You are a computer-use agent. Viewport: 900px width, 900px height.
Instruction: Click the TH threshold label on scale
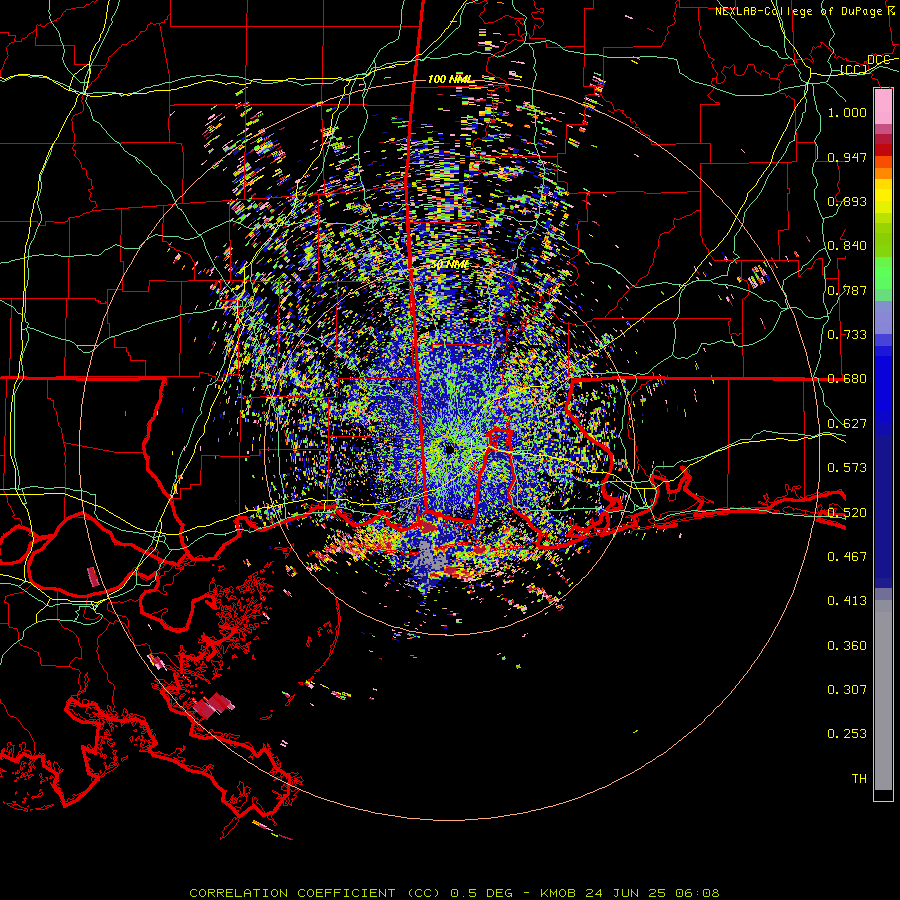pos(859,779)
